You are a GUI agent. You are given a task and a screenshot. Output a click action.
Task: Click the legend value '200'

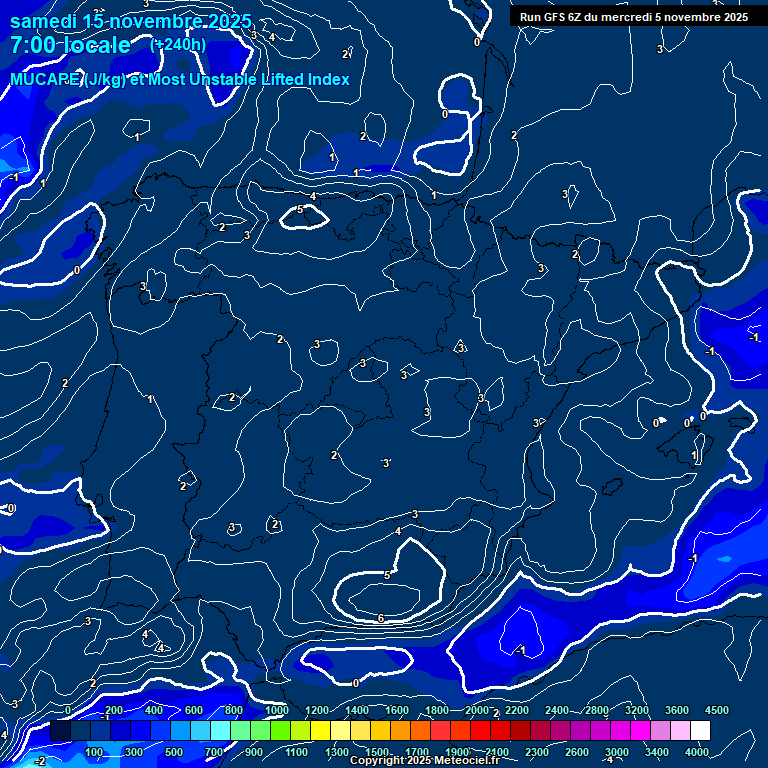[x=114, y=710]
